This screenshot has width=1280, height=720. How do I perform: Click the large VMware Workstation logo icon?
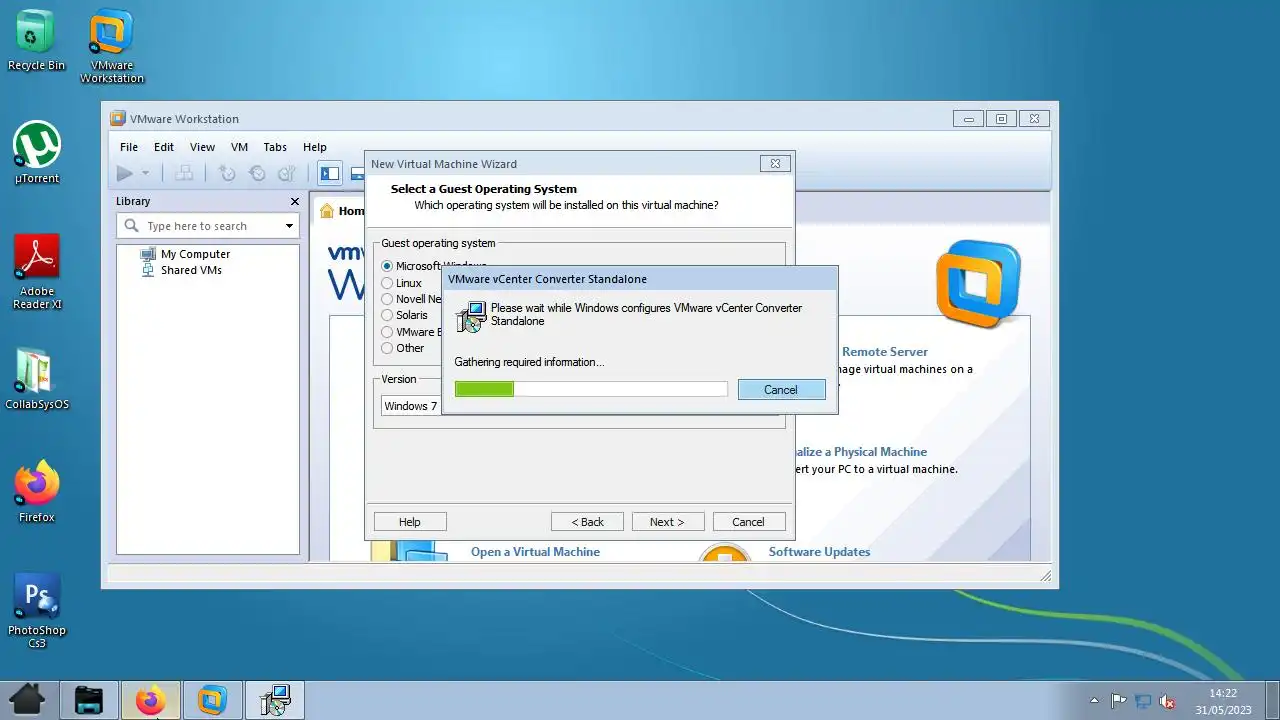(x=978, y=285)
